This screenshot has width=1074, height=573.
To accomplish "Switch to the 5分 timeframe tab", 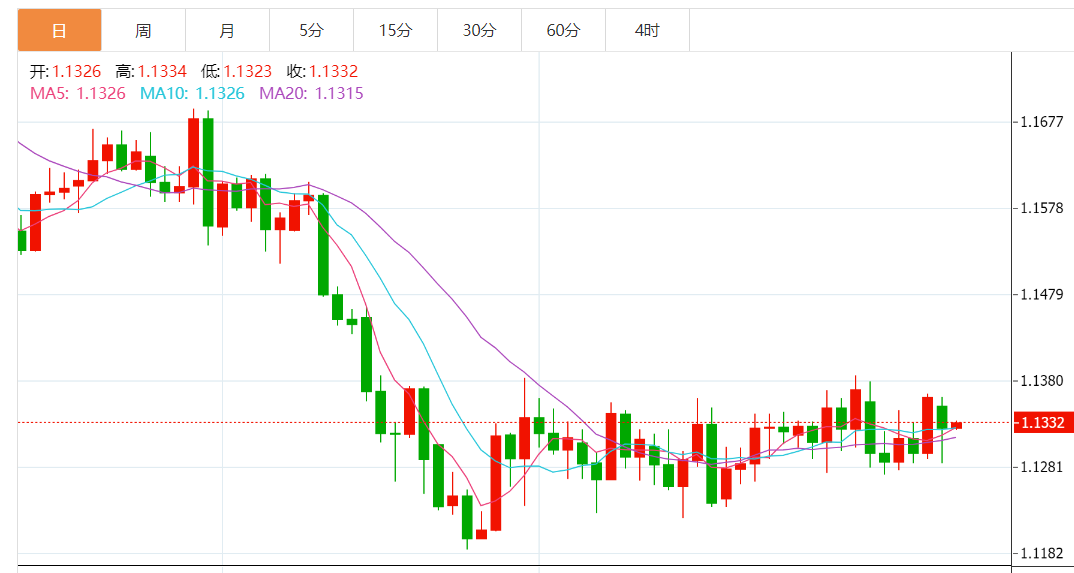I will 311,31.
